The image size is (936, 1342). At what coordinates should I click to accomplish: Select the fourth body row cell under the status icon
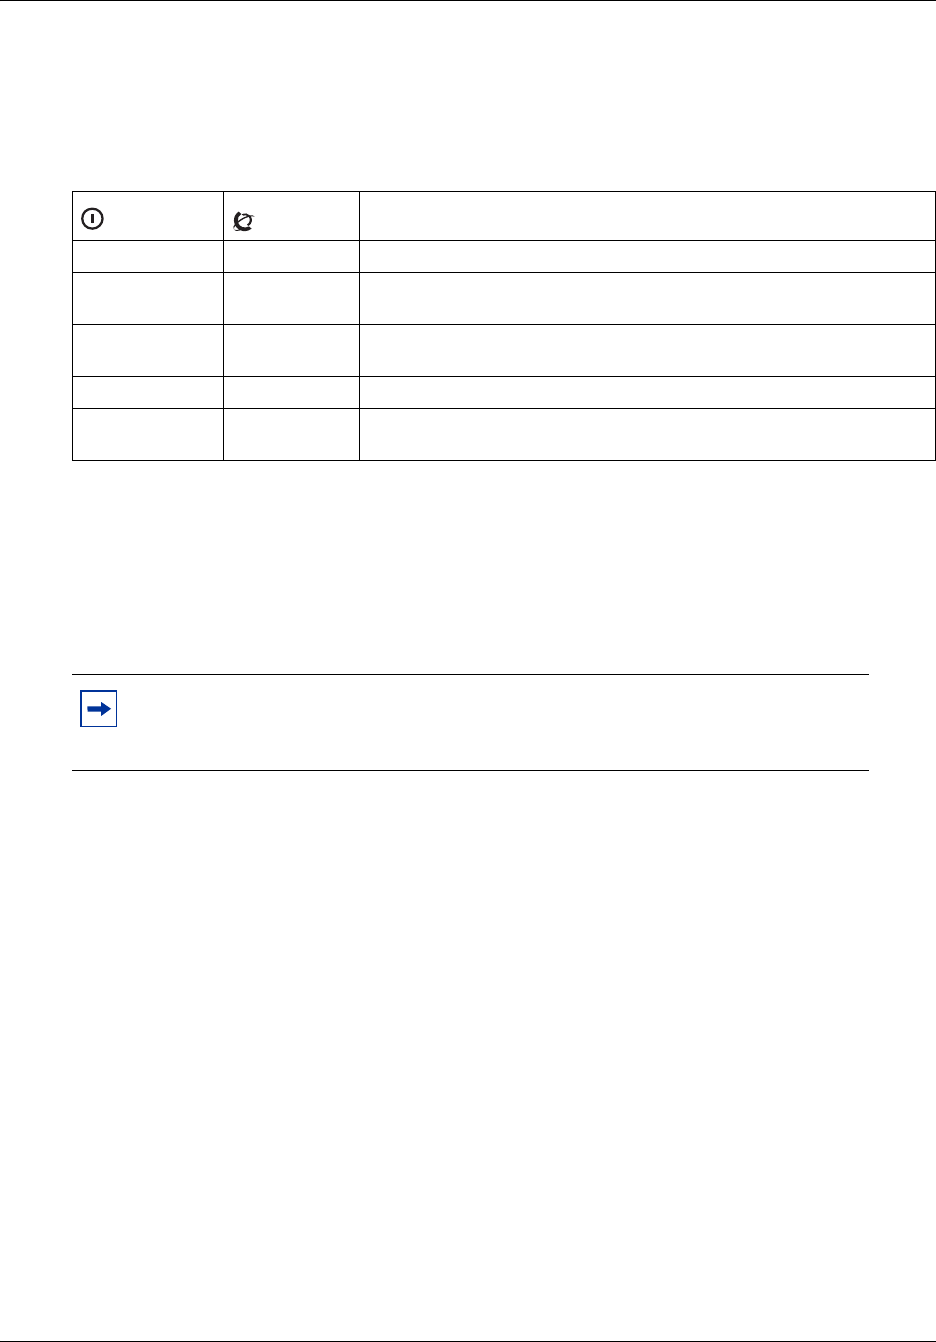(x=291, y=392)
